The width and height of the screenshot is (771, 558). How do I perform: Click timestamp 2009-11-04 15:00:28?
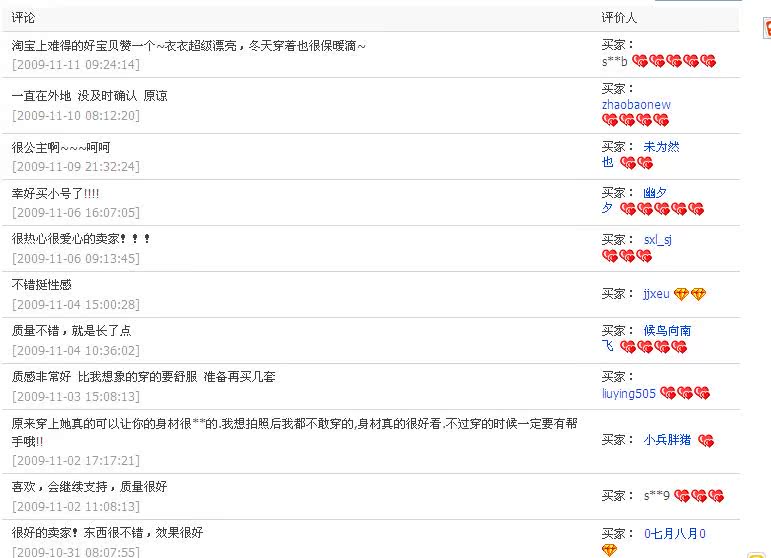[76, 305]
